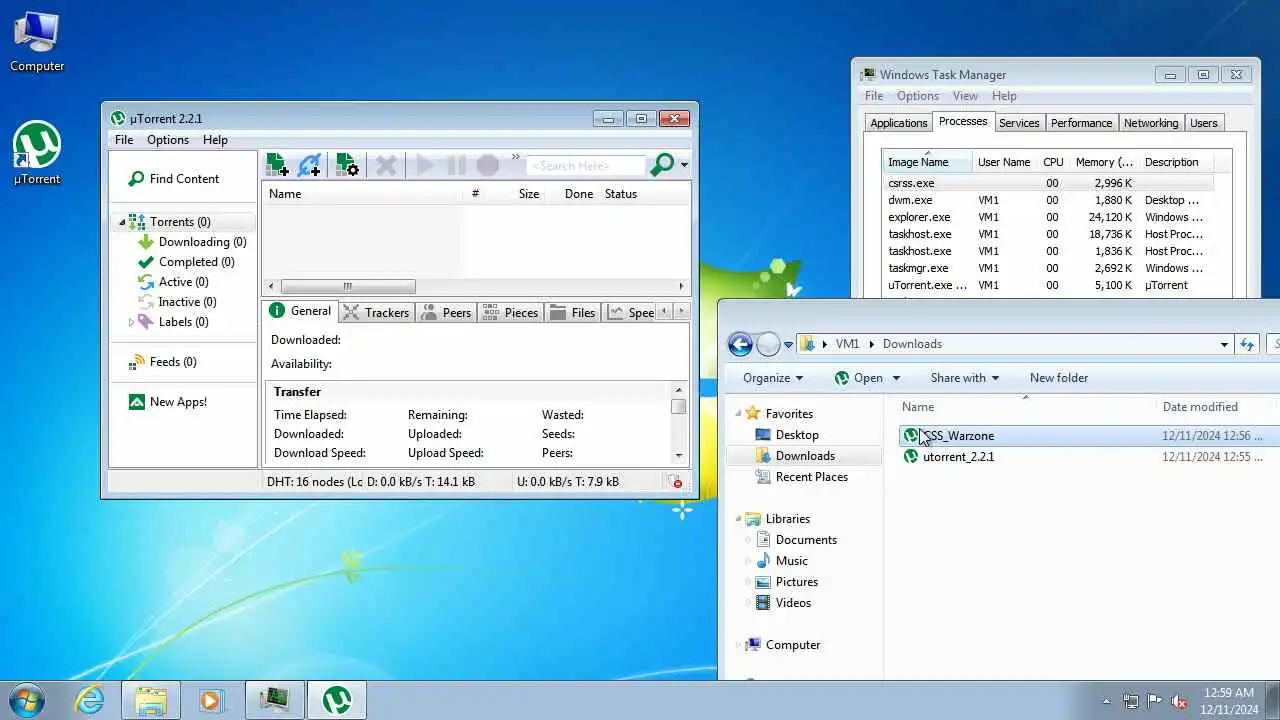
Task: Open the Services tab in Task Manager
Action: click(x=1019, y=123)
